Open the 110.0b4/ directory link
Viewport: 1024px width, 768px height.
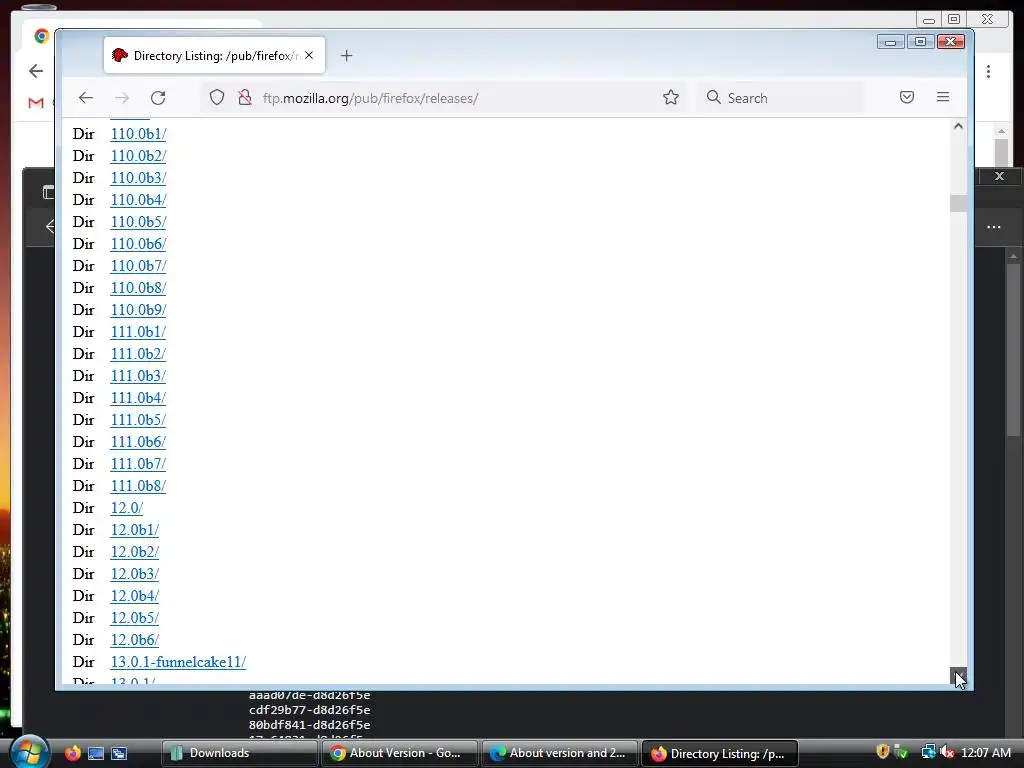[138, 200]
